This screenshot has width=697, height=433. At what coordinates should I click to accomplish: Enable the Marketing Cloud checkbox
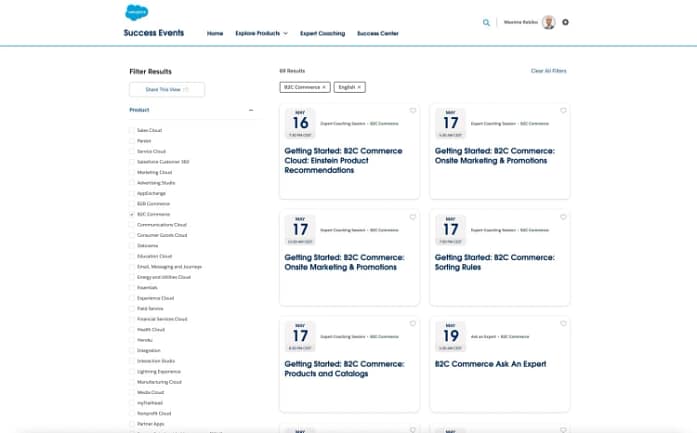pyautogui.click(x=132, y=172)
